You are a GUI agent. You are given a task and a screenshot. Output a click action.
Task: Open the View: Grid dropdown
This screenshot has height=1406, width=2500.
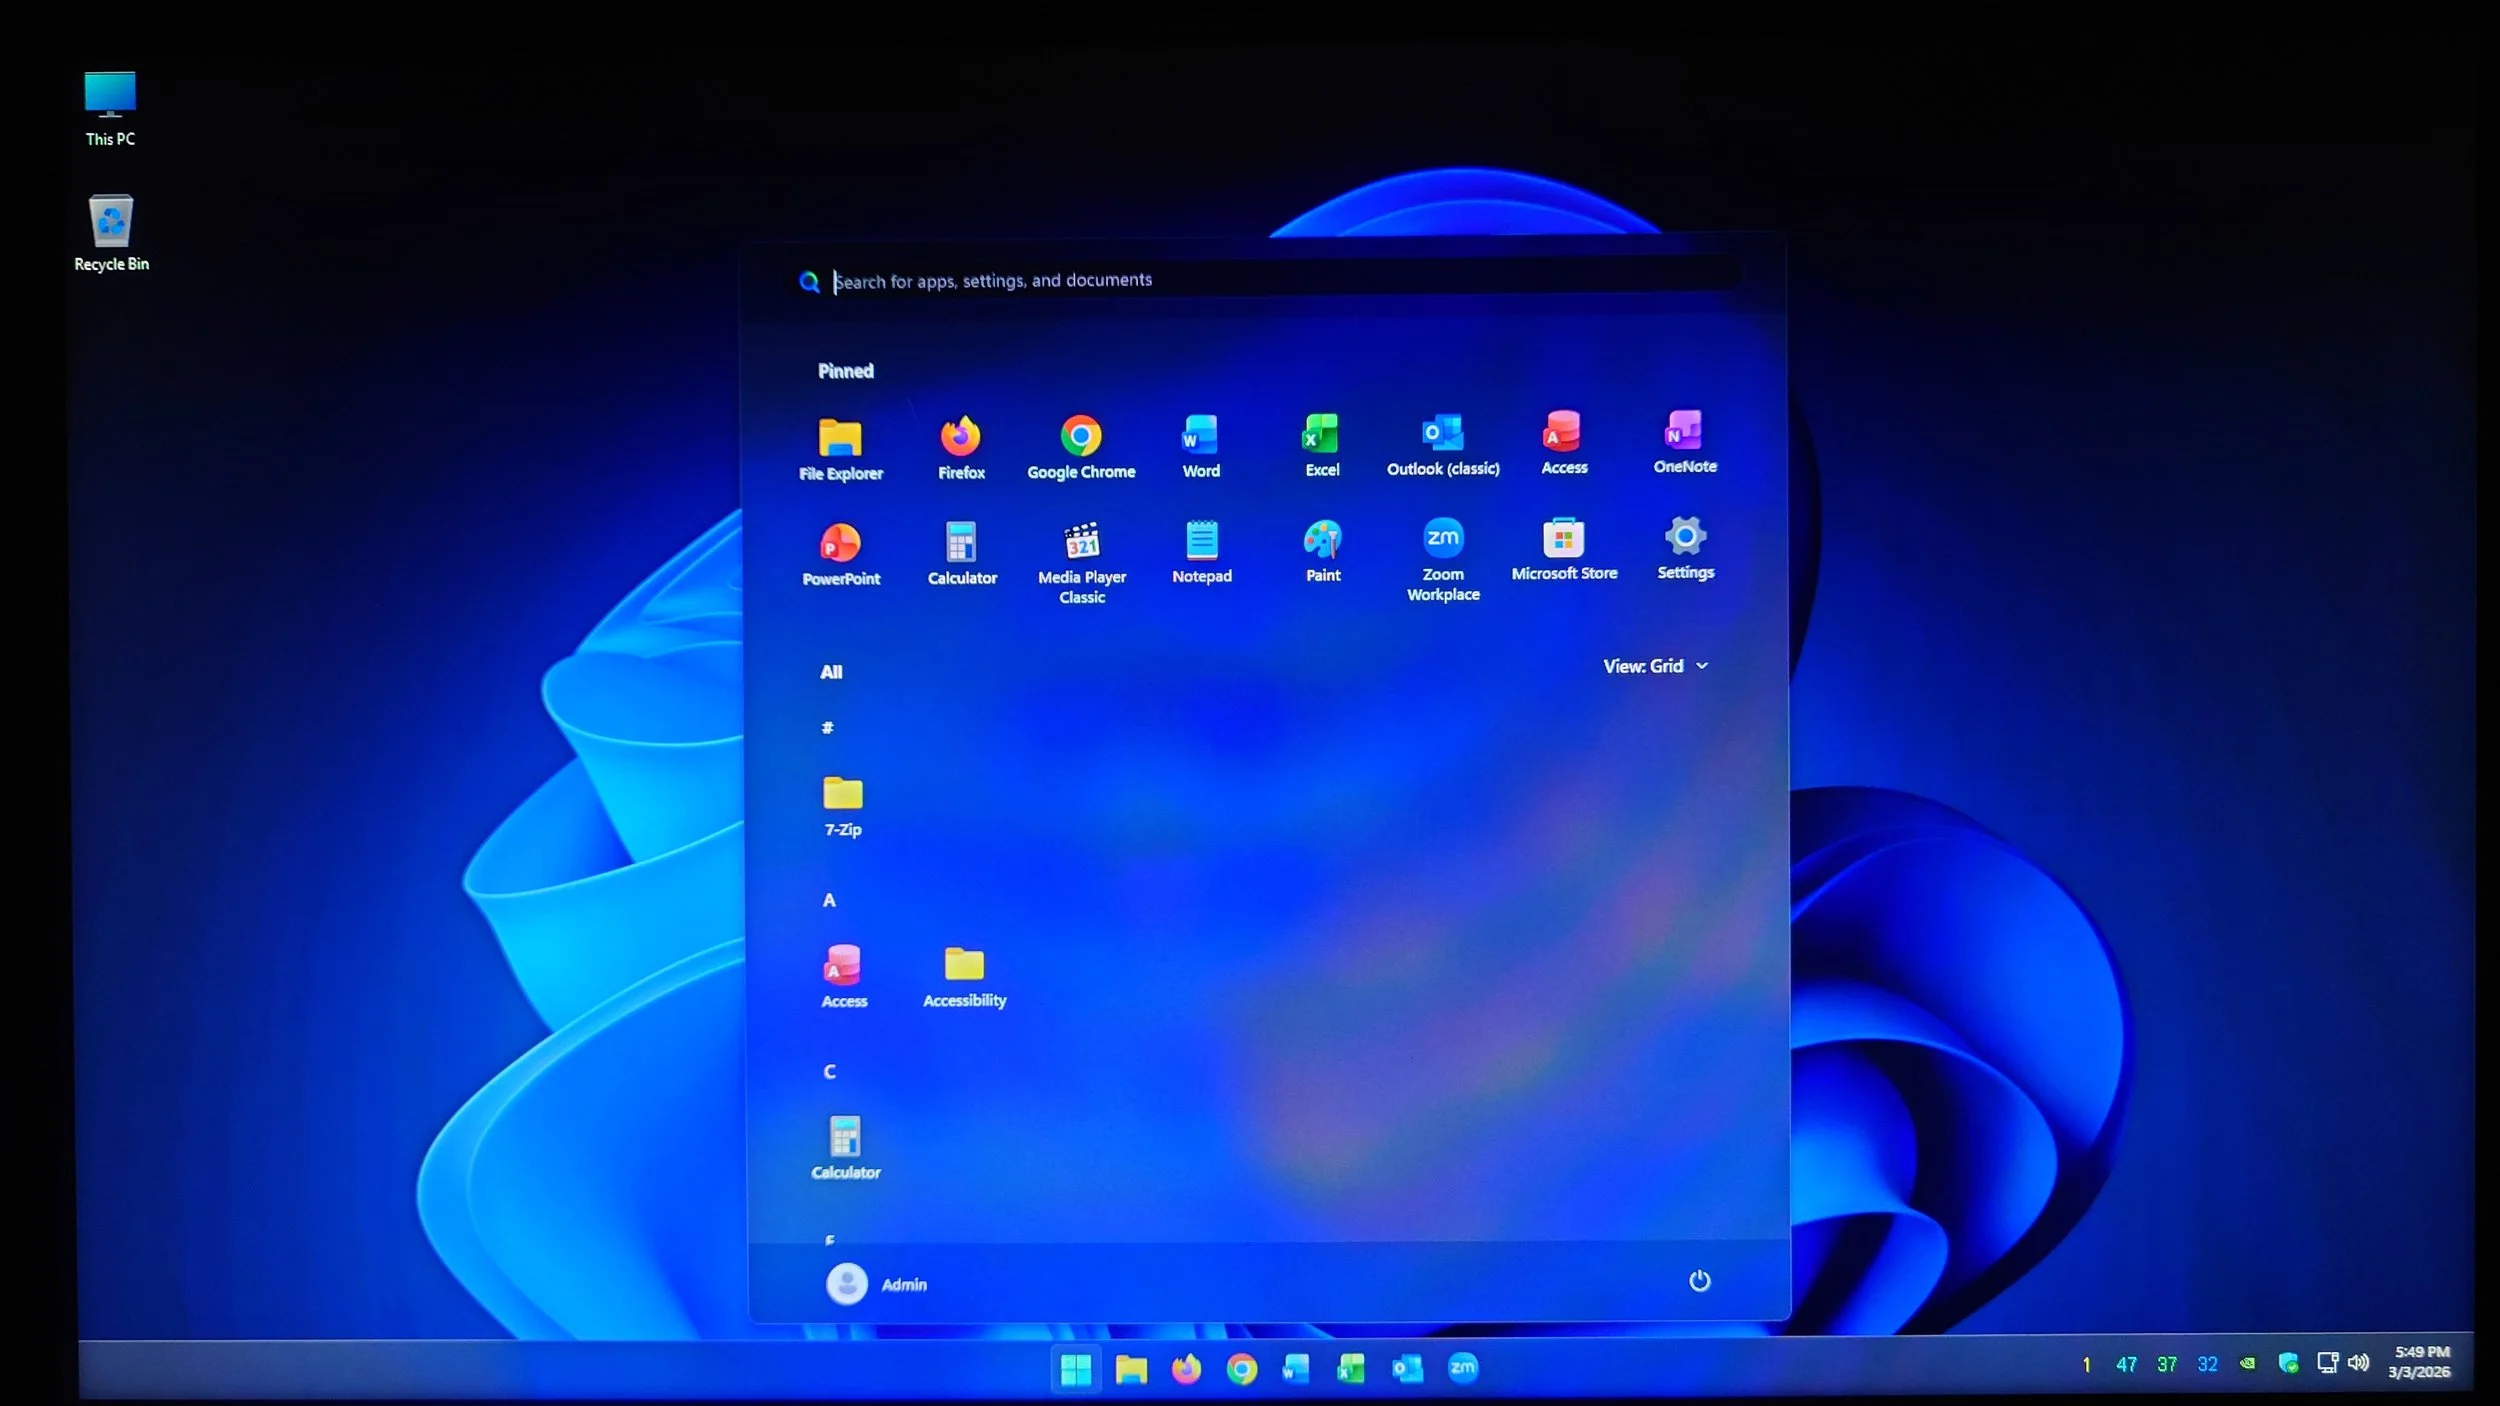pos(1656,666)
